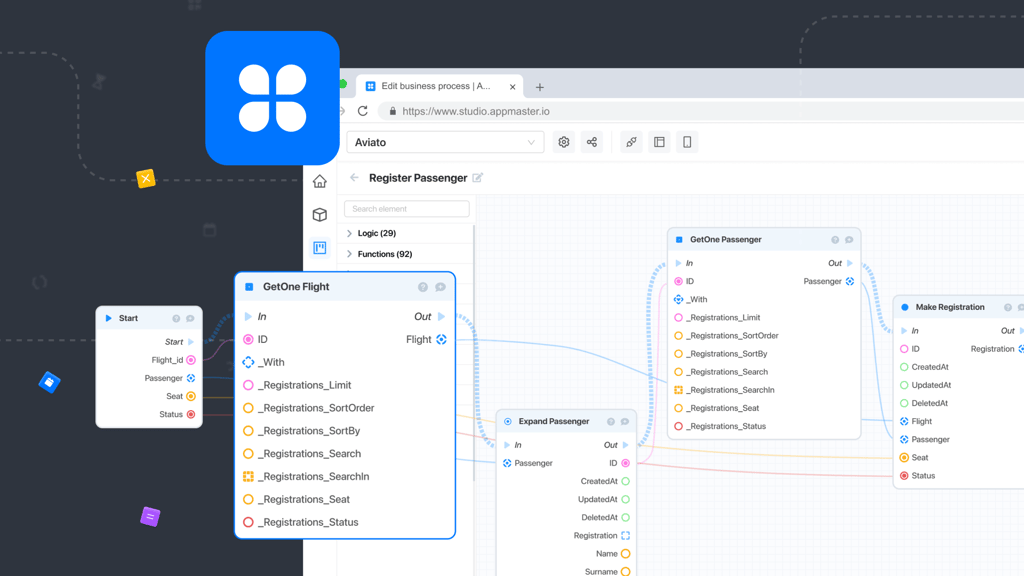
Task: Click the share icon in the toolbar
Action: (x=592, y=142)
